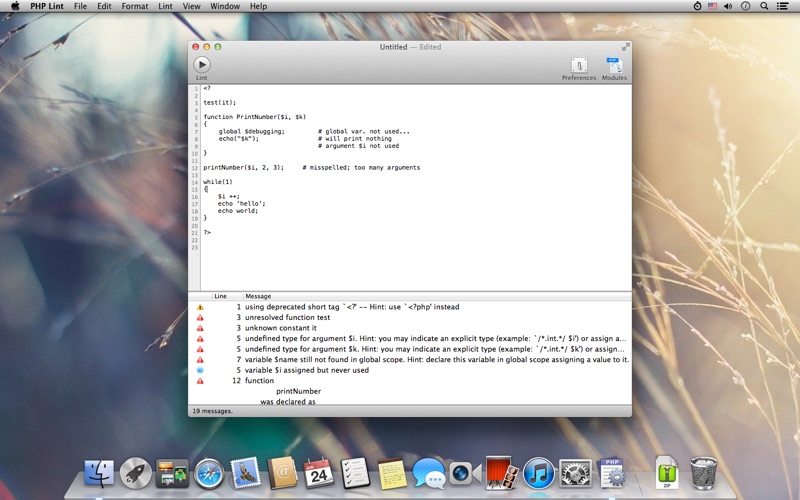800x500 pixels.
Task: Select the 'unresolved function test' message row
Action: (410, 317)
